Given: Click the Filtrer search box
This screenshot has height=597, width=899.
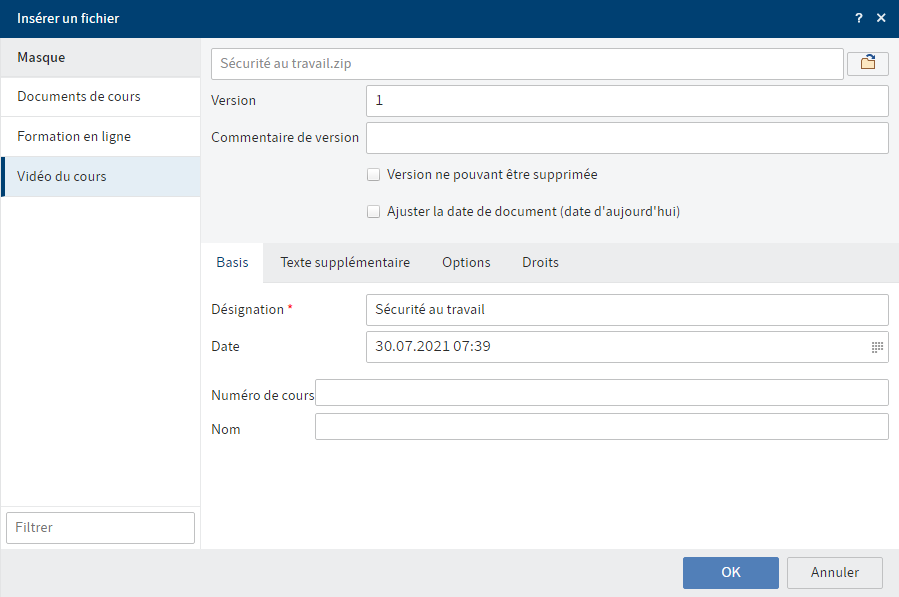Looking at the screenshot, I should (x=100, y=528).
